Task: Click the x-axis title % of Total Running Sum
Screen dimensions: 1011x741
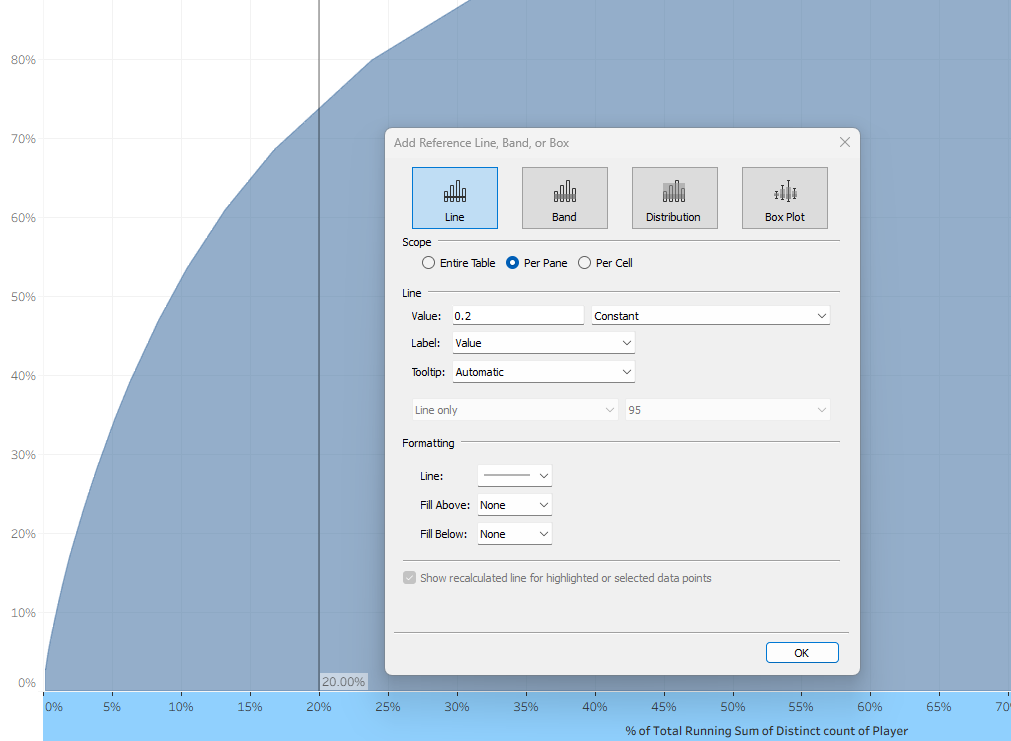Action: pos(766,731)
